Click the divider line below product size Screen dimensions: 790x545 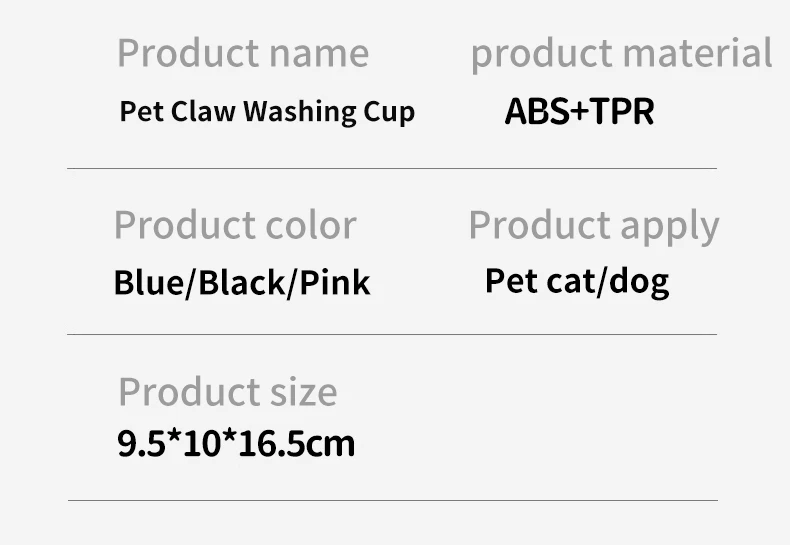(393, 501)
